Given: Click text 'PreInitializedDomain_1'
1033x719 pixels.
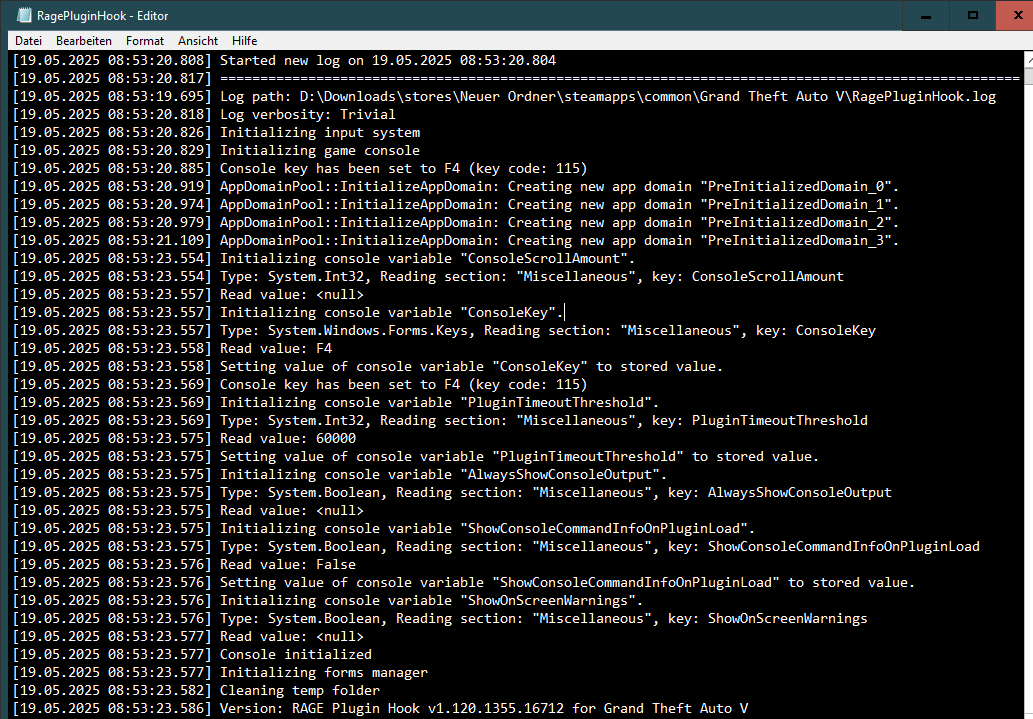Looking at the screenshot, I should (x=796, y=205).
